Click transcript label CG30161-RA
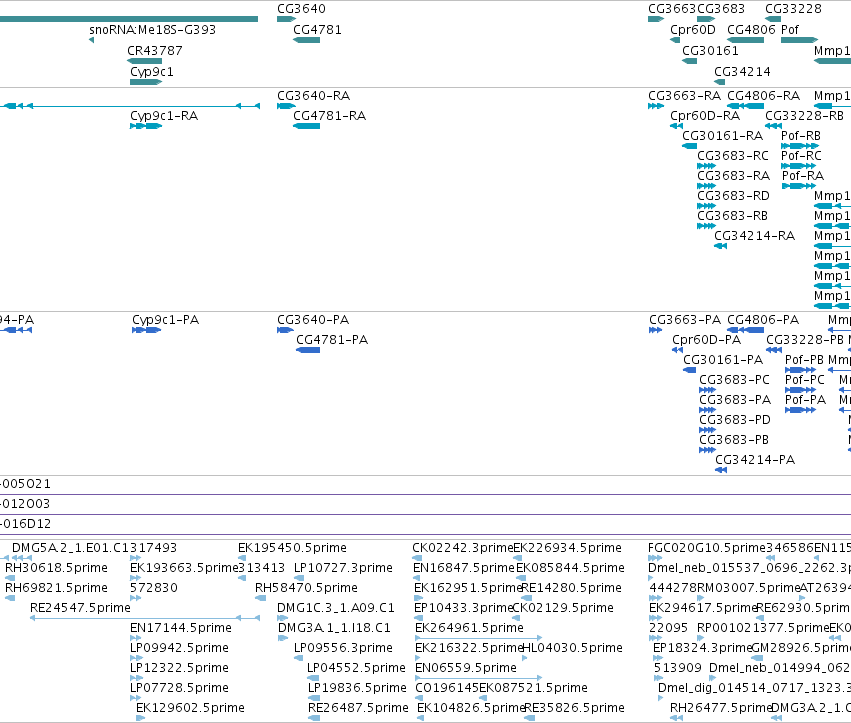 [x=722, y=136]
